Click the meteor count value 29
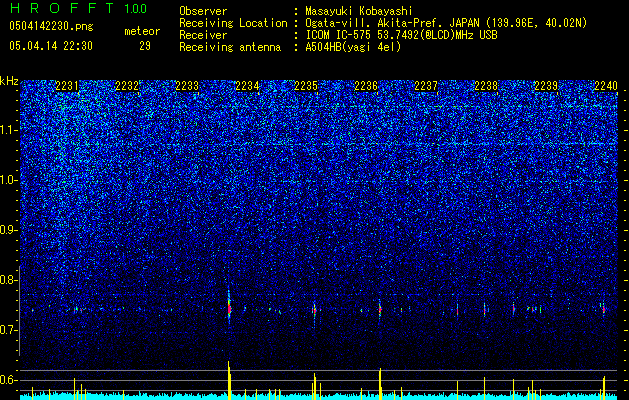 [145, 46]
